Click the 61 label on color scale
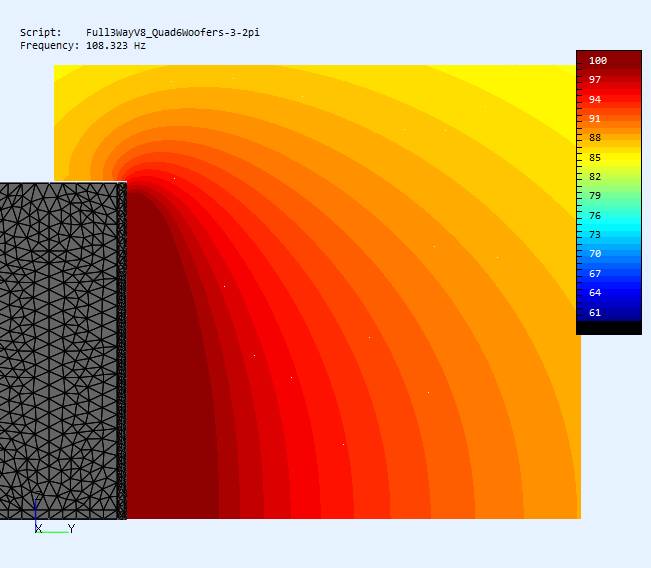 click(595, 313)
